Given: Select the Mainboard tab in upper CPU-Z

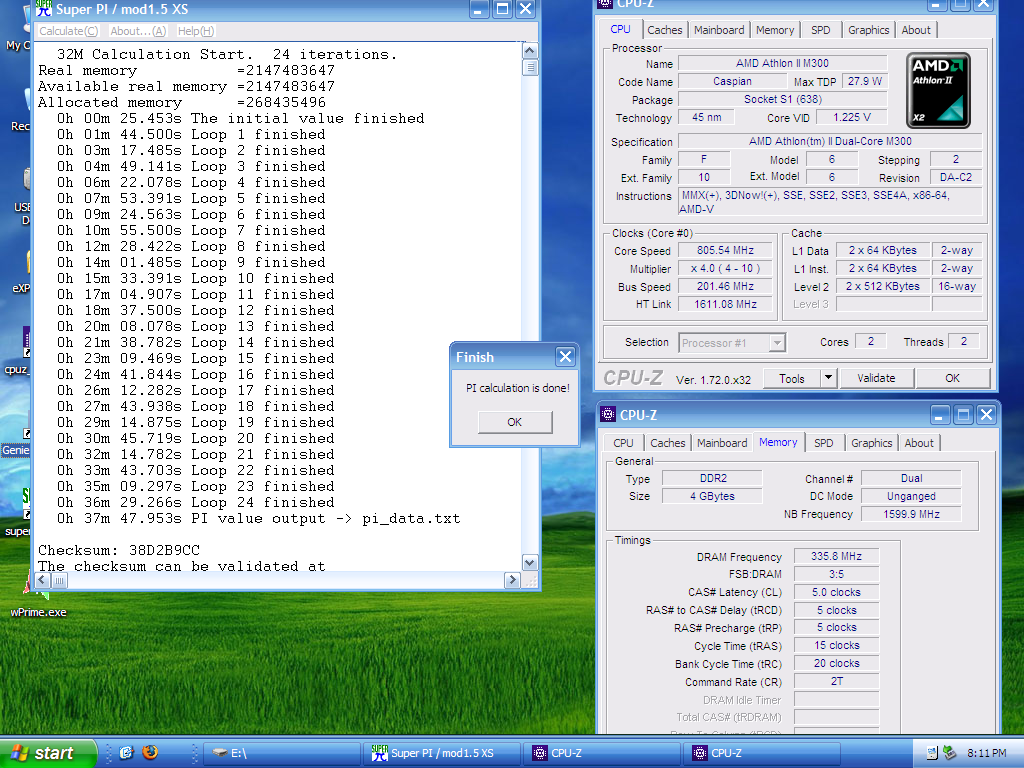Looking at the screenshot, I should 718,30.
